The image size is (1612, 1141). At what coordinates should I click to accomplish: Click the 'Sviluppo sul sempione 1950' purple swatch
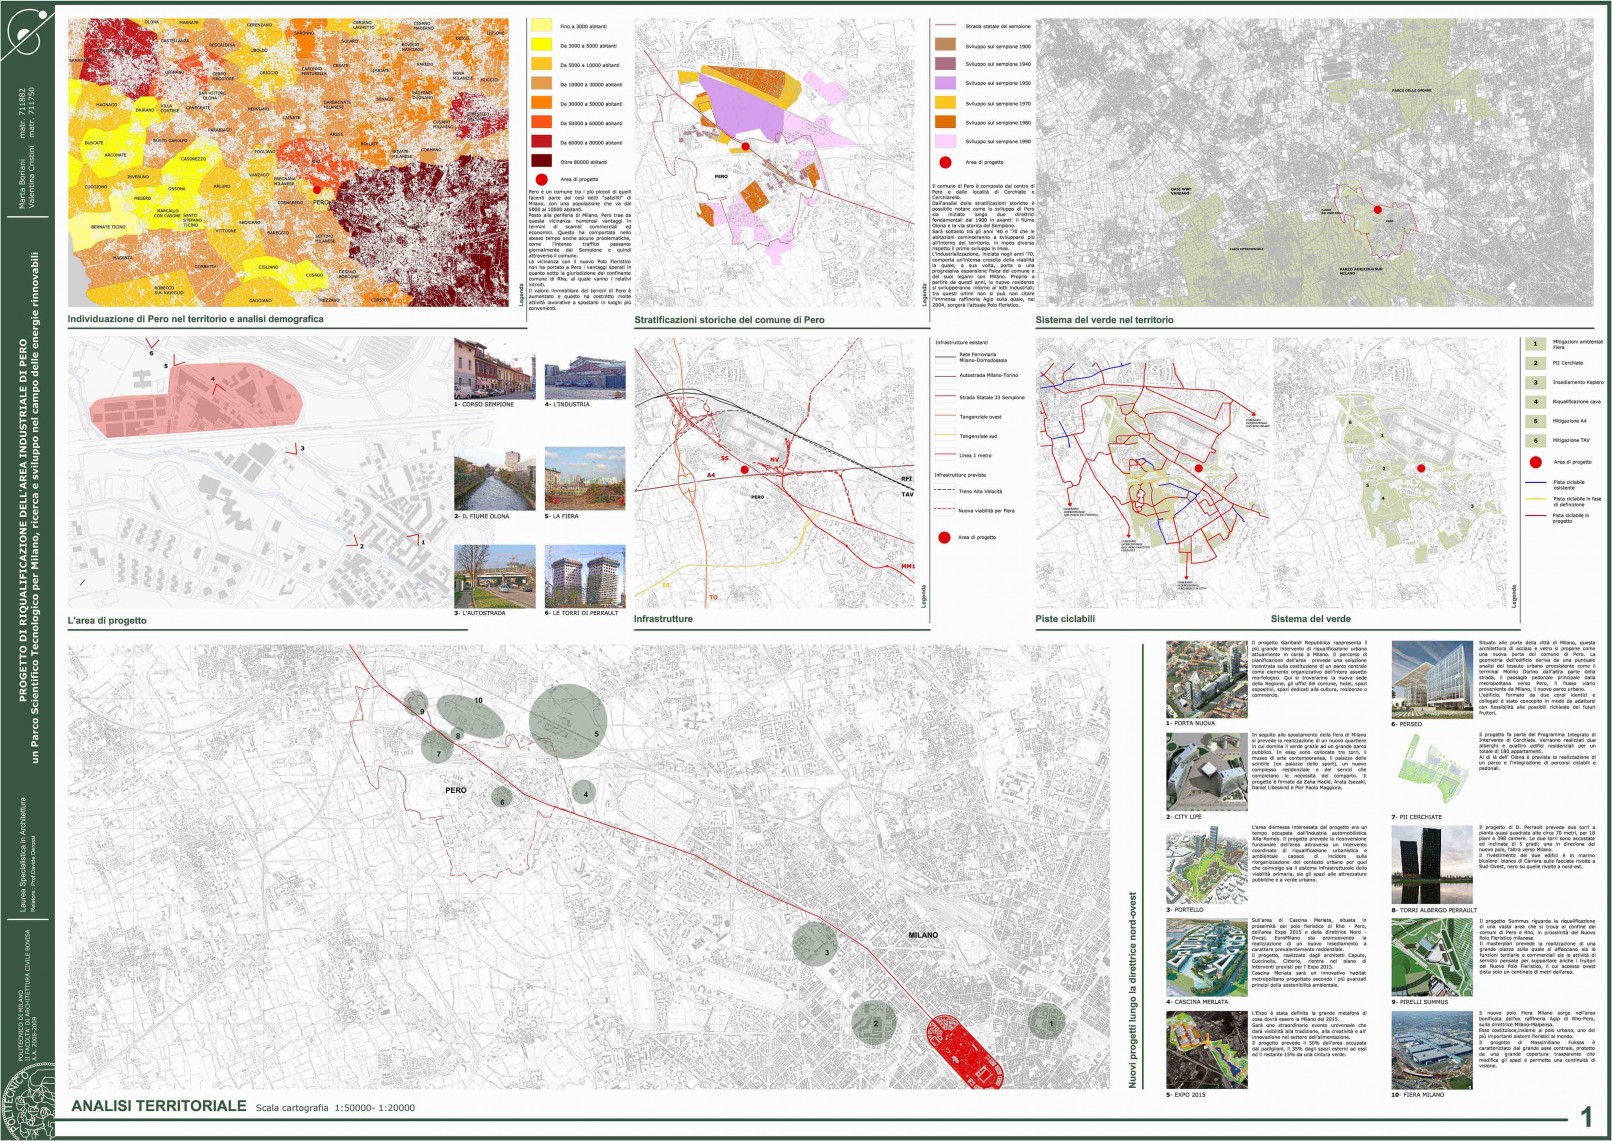click(x=945, y=83)
